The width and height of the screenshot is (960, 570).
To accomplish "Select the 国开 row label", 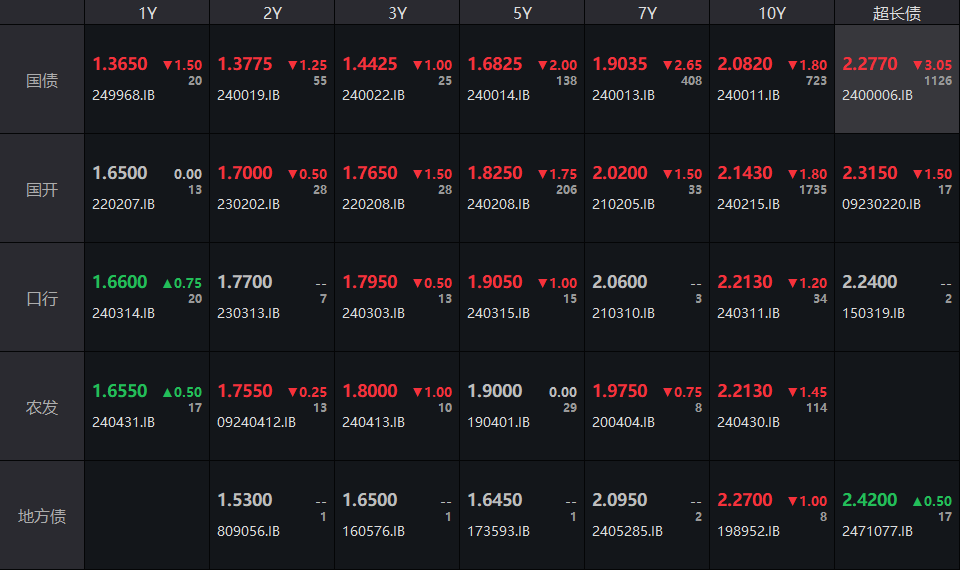I will point(42,189).
